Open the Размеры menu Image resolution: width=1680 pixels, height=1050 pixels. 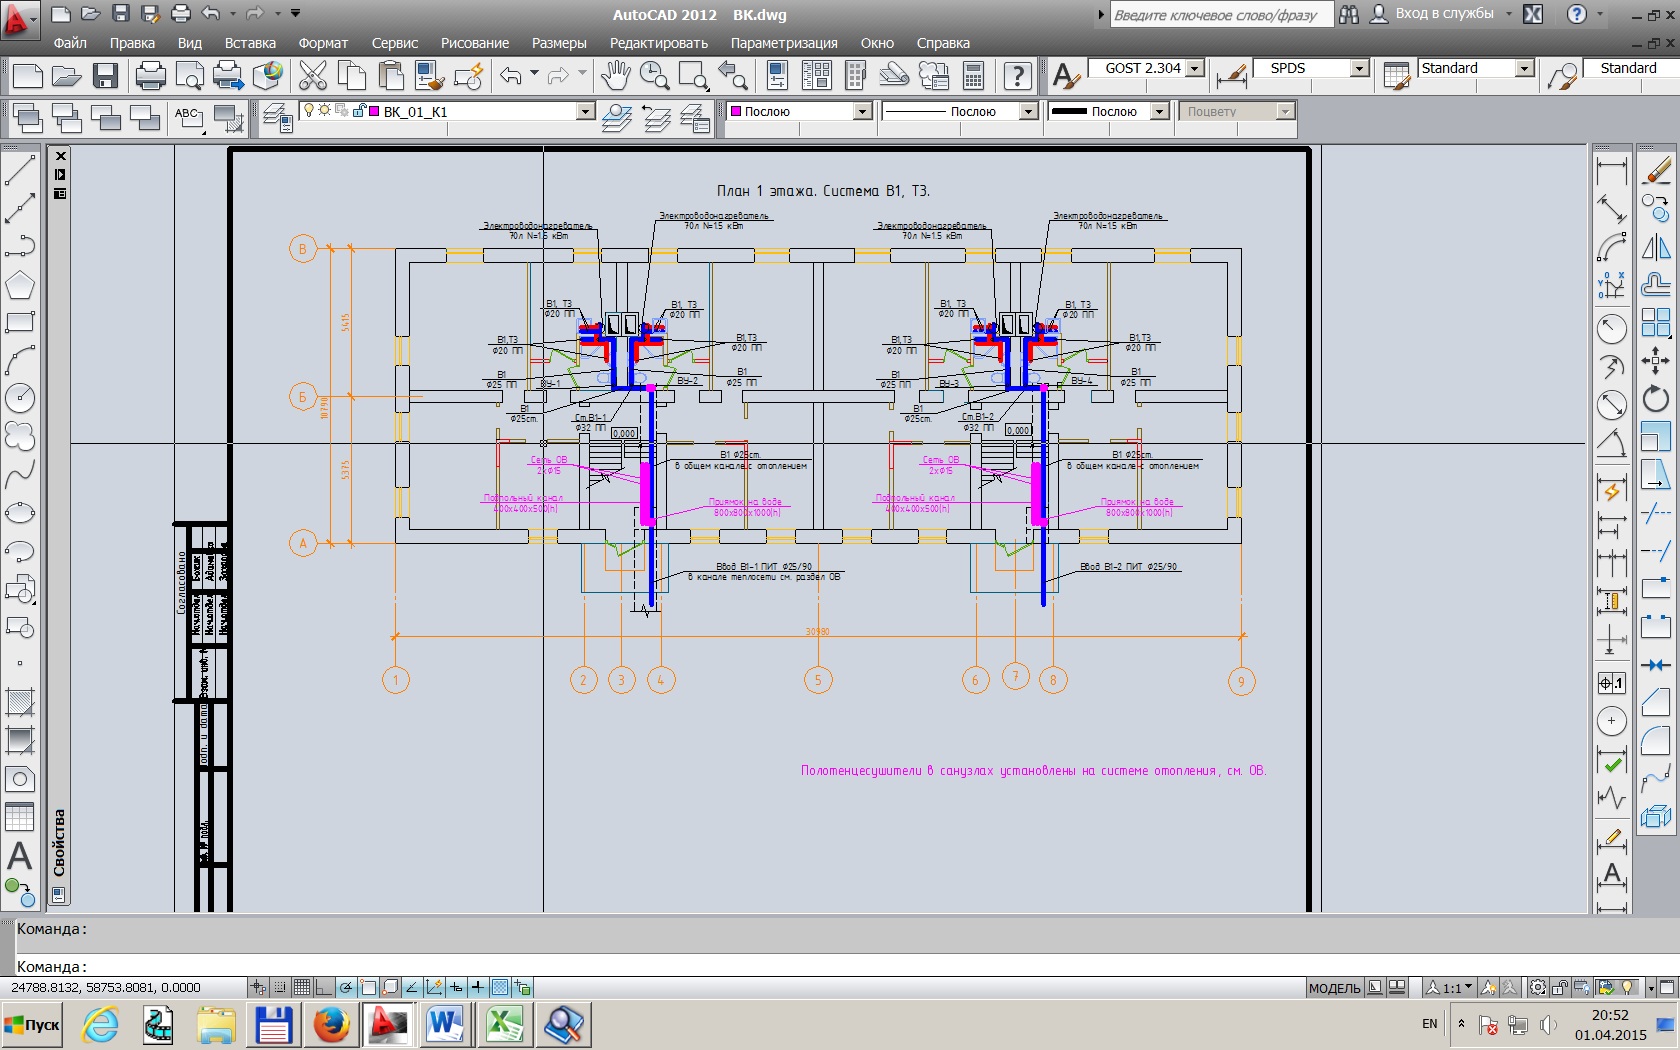point(559,43)
